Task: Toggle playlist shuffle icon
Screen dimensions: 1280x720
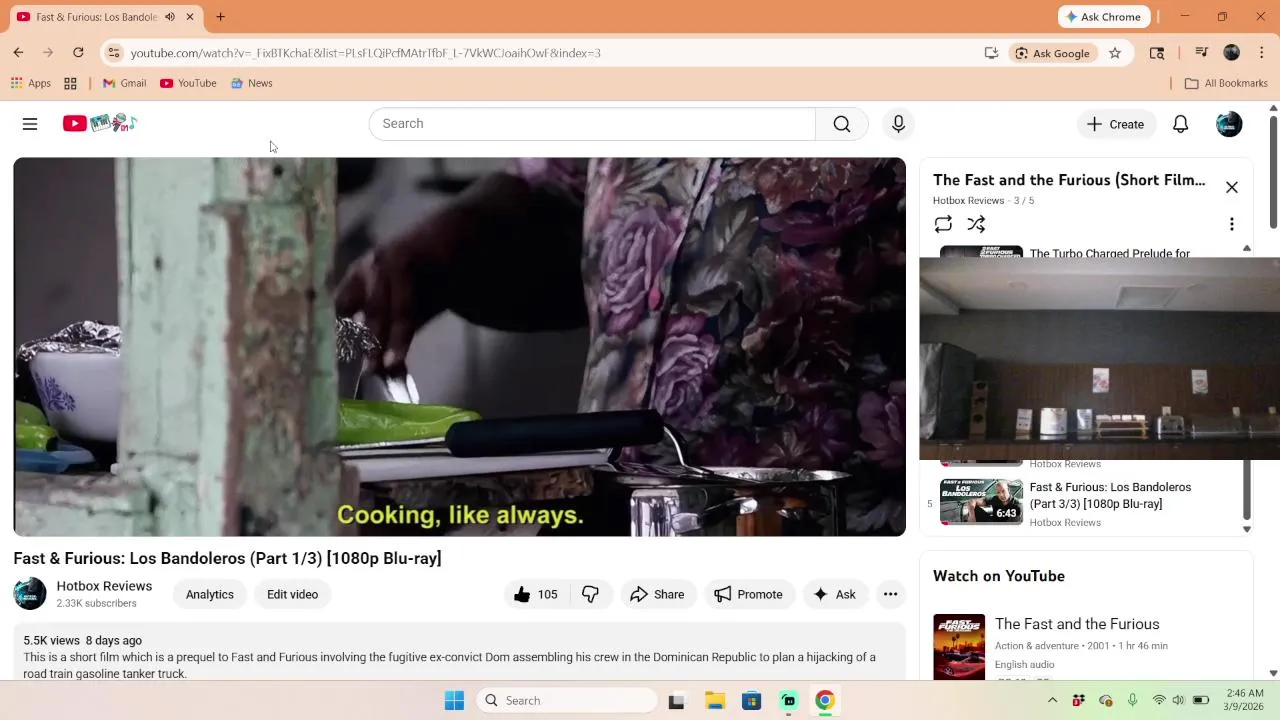Action: pos(976,224)
